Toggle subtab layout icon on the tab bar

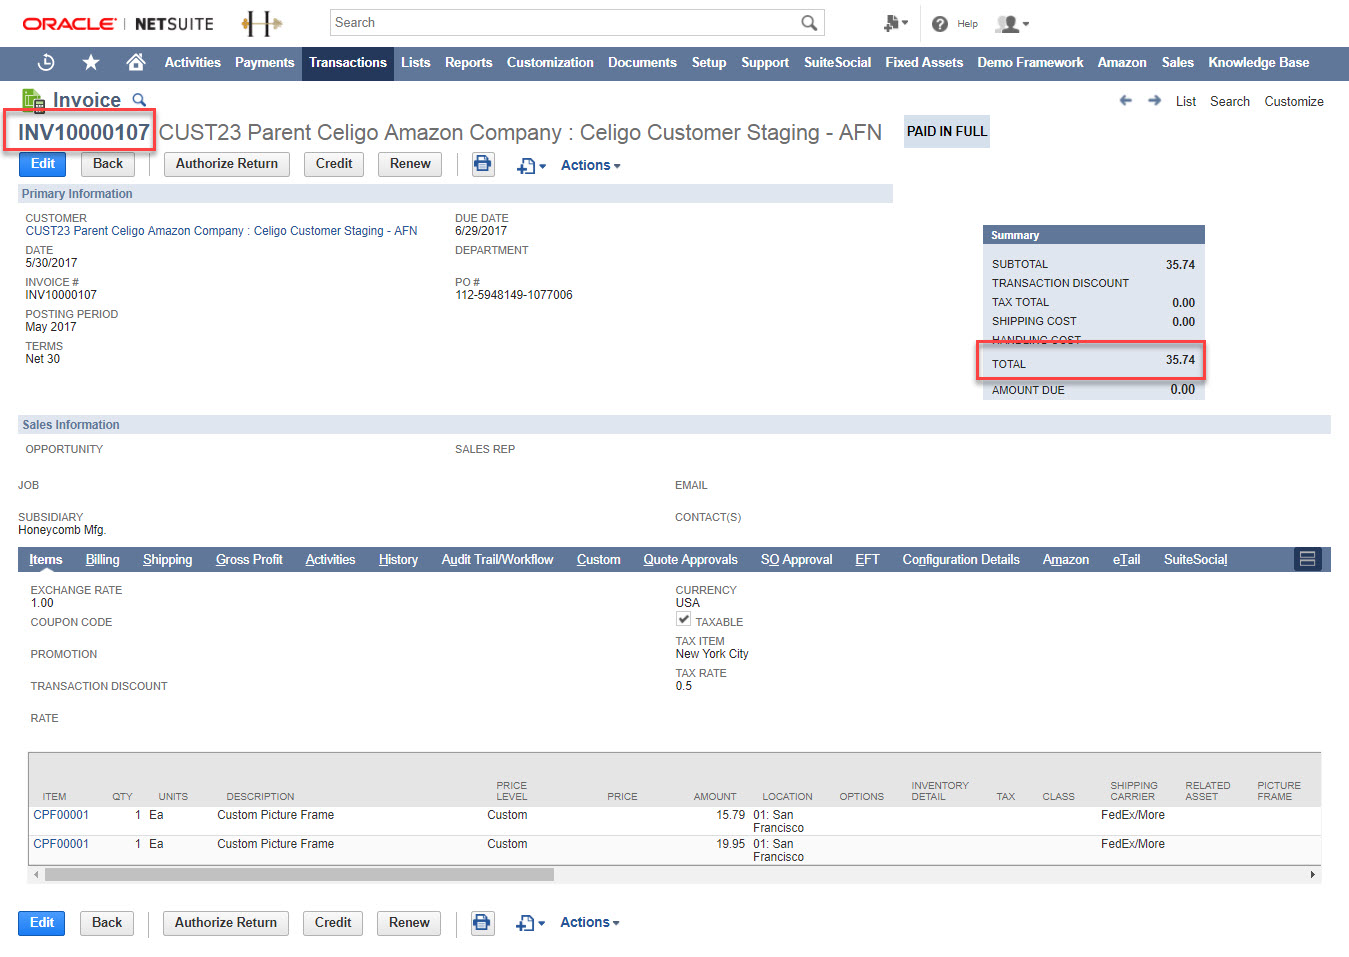tap(1307, 559)
